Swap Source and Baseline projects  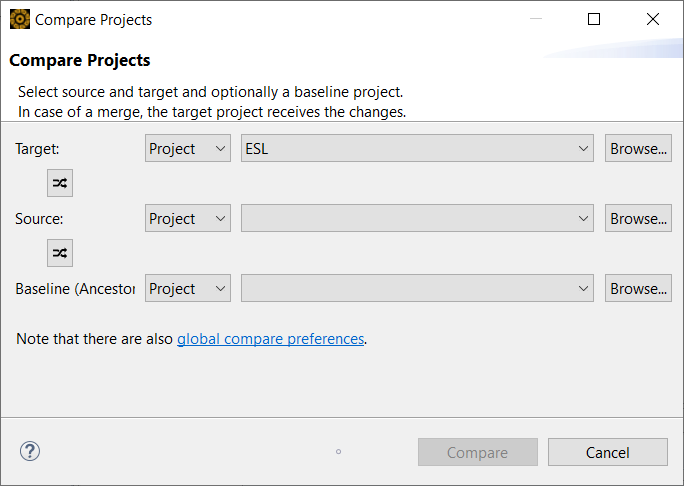point(60,253)
